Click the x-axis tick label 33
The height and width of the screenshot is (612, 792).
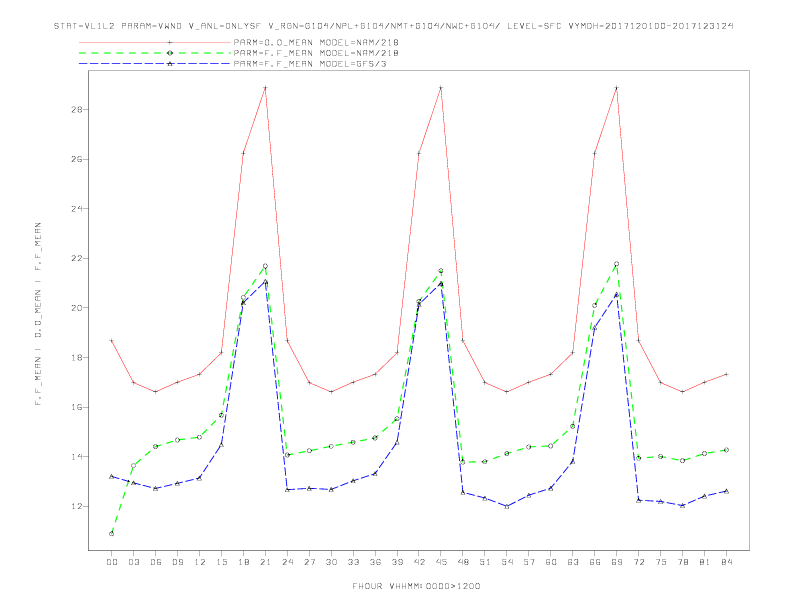(x=353, y=562)
